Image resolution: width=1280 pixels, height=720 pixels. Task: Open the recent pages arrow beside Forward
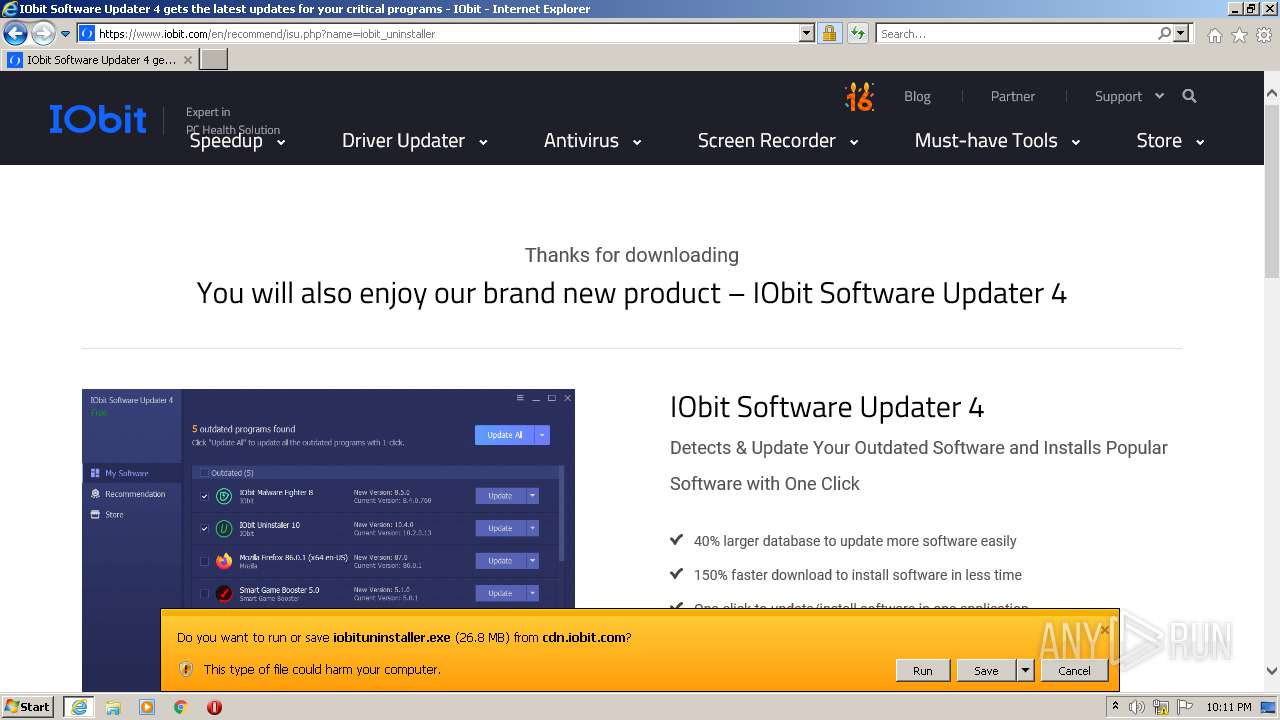pos(65,33)
